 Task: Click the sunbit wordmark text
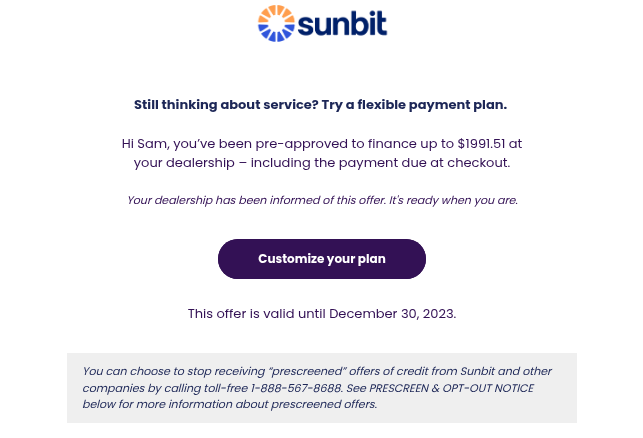342,24
